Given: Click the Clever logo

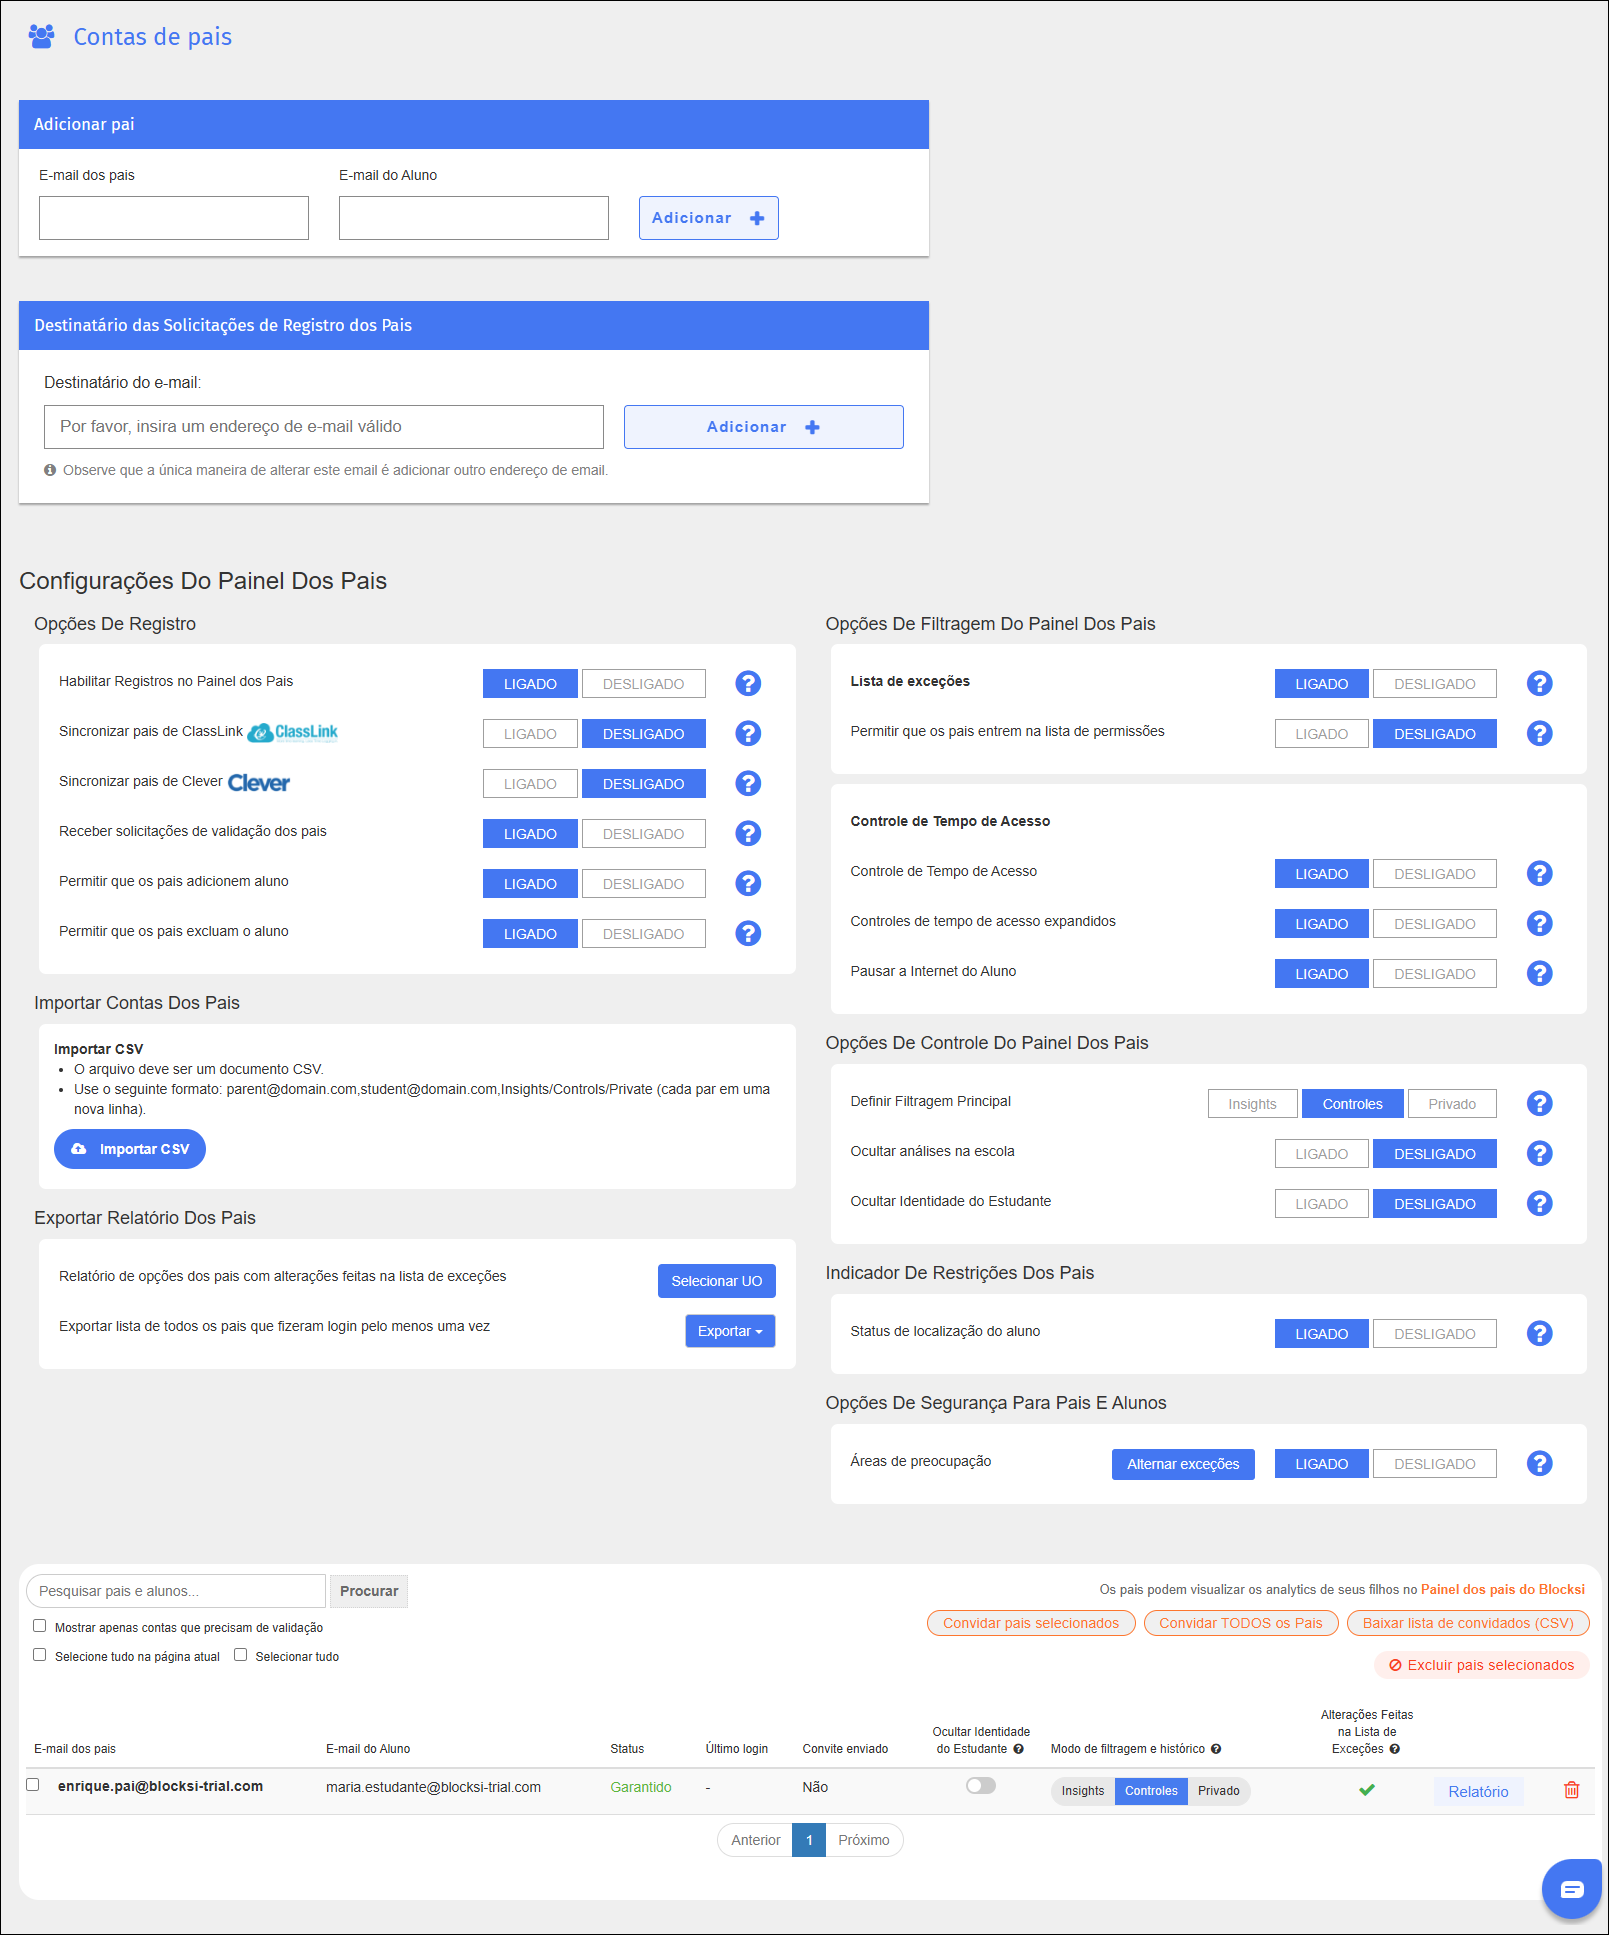Looking at the screenshot, I should point(259,782).
